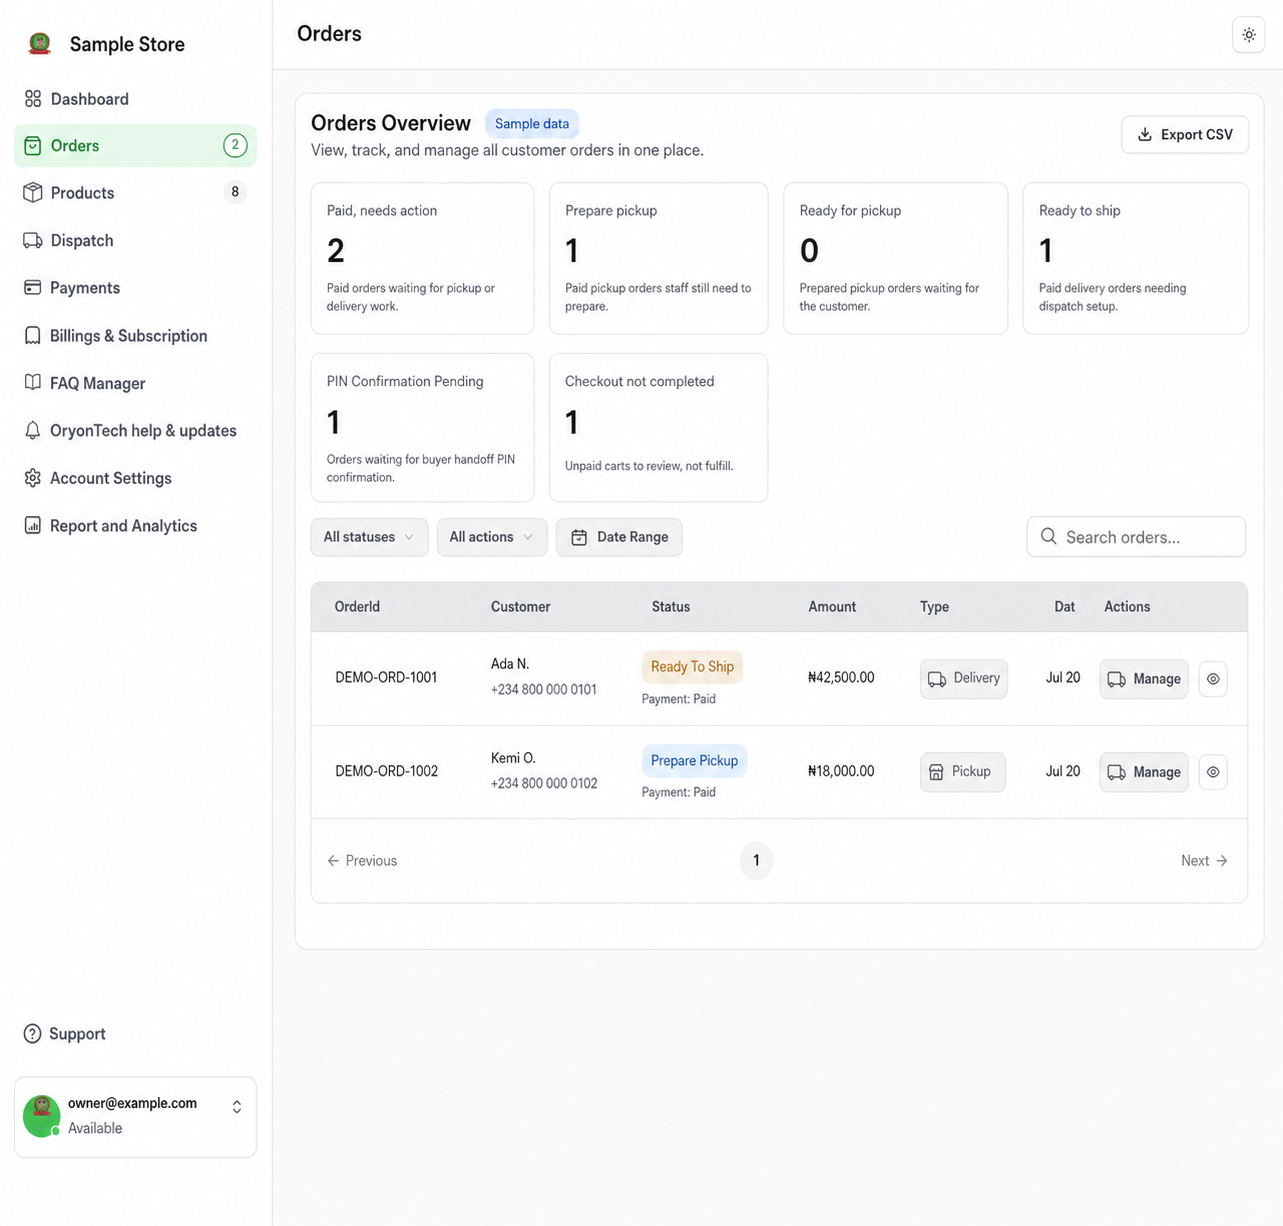Go to Payments in sidebar
The height and width of the screenshot is (1226, 1283).
click(x=135, y=288)
